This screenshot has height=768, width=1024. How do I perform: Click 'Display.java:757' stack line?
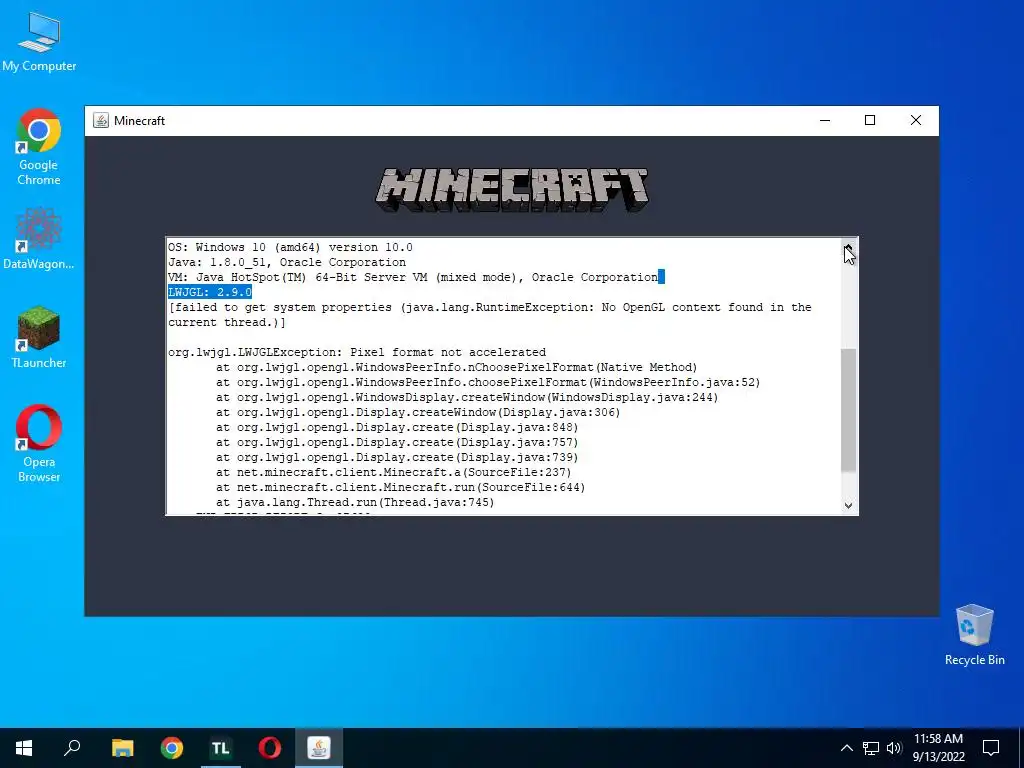tap(397, 443)
